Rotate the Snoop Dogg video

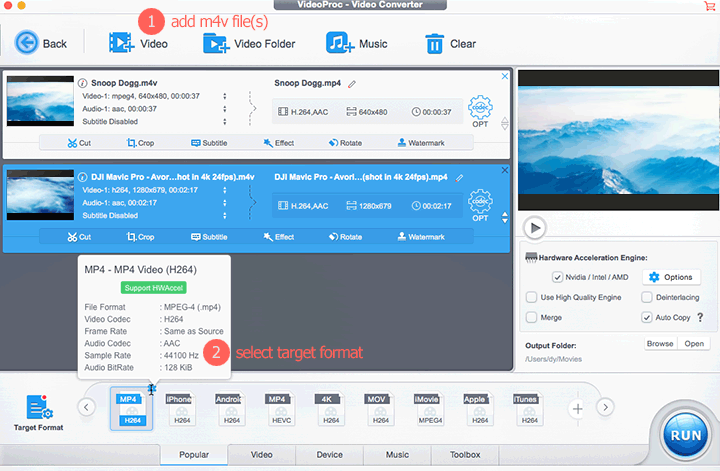(x=345, y=143)
